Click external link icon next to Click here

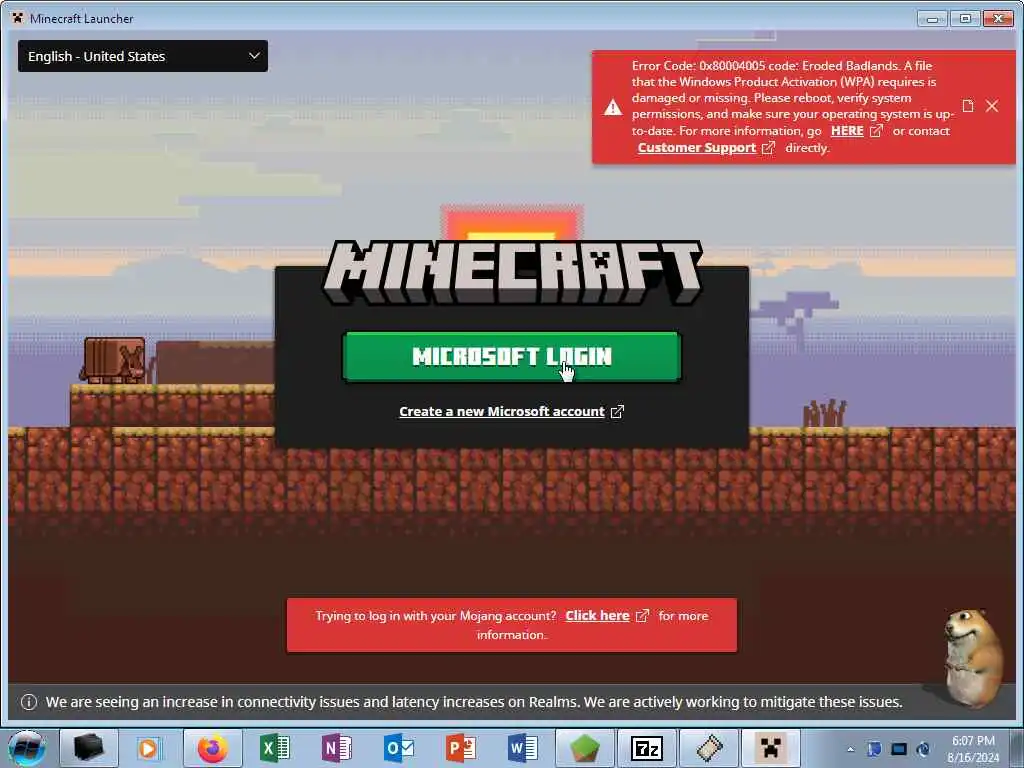643,616
